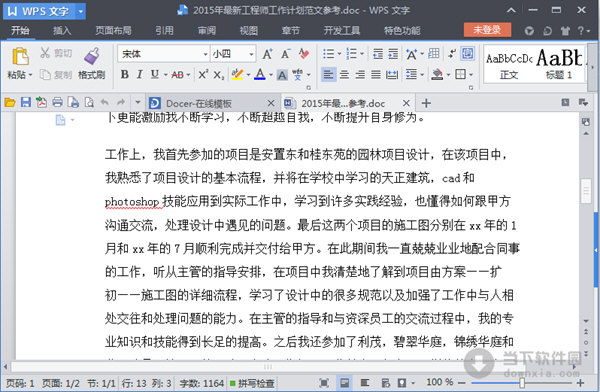Expand the line spacing dropdown arrow
This screenshot has height=392, width=600.
pos(422,75)
